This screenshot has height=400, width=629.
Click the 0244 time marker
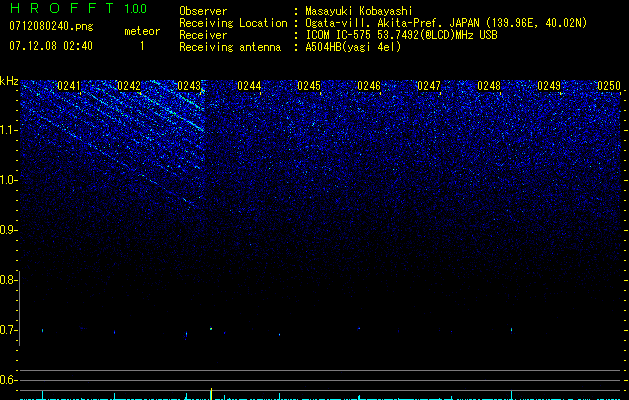pos(249,86)
